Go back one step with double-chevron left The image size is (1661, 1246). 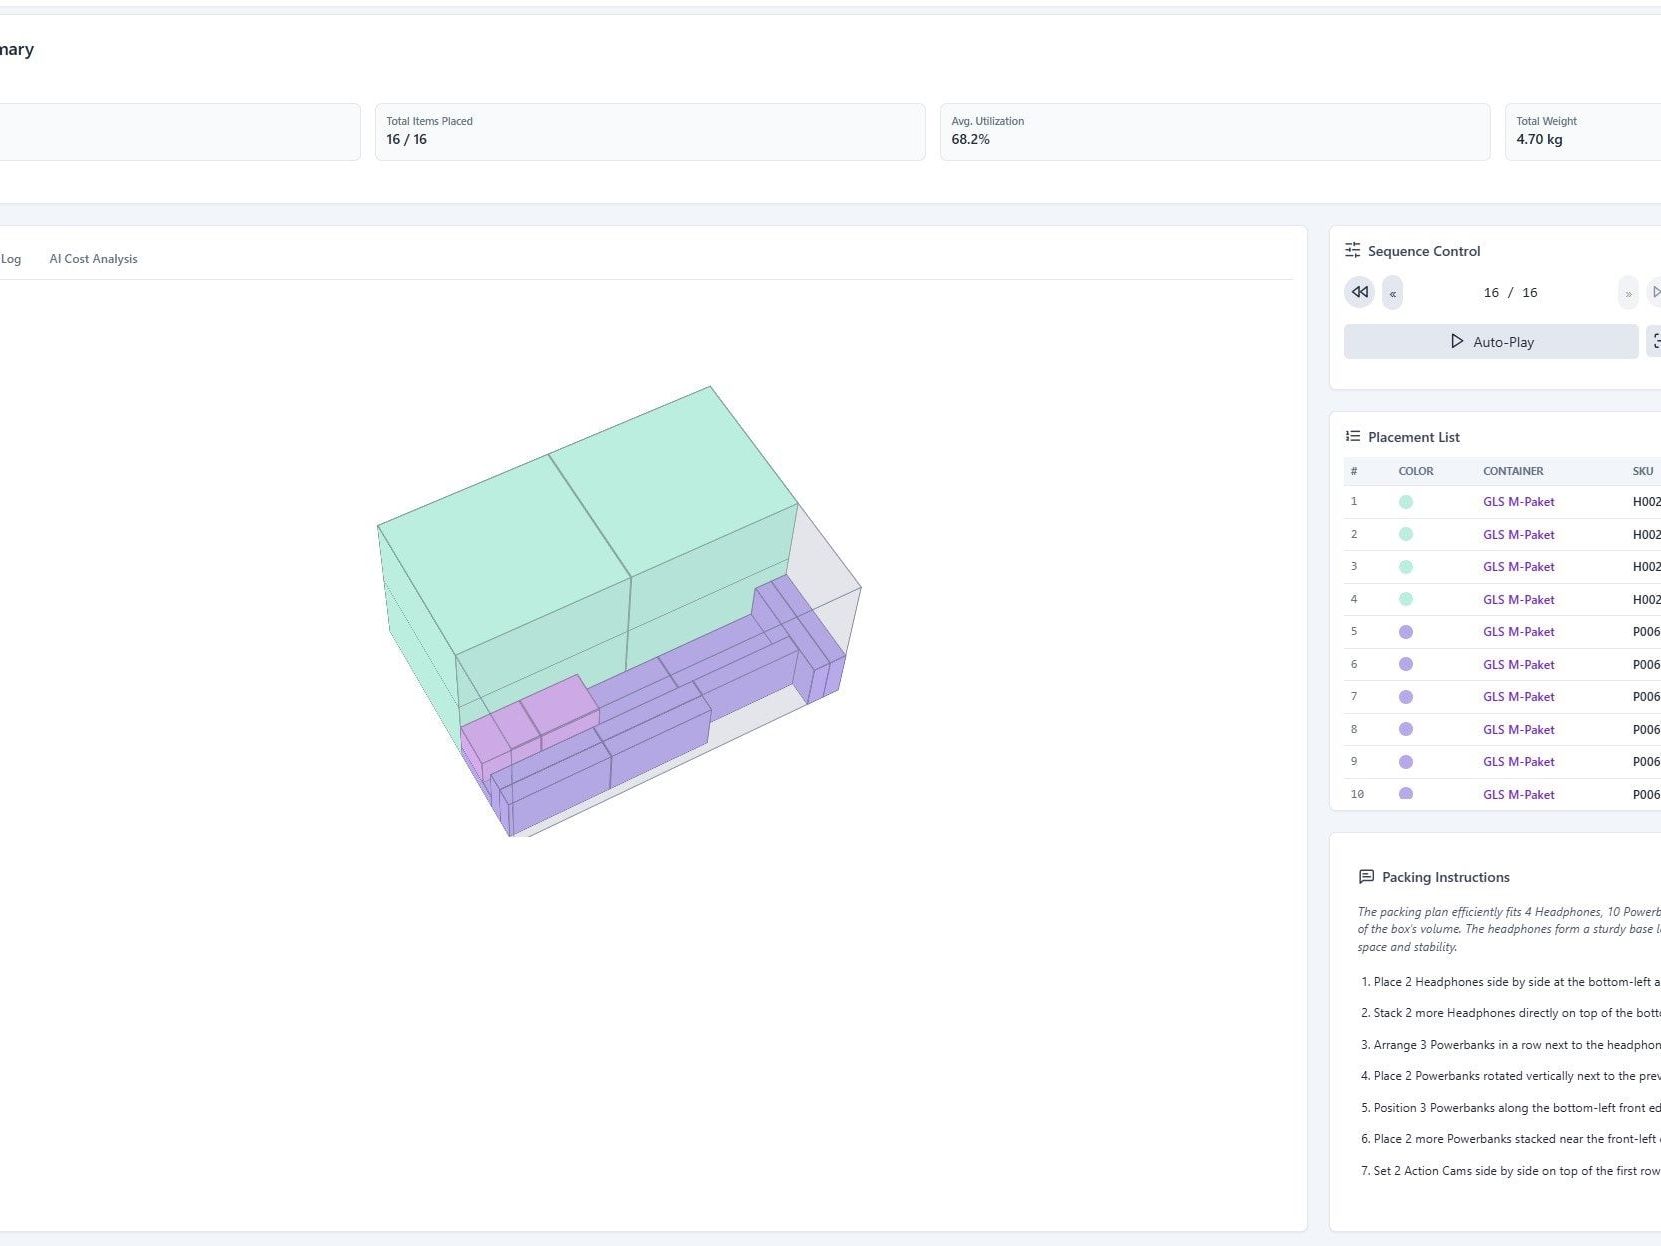(1392, 293)
